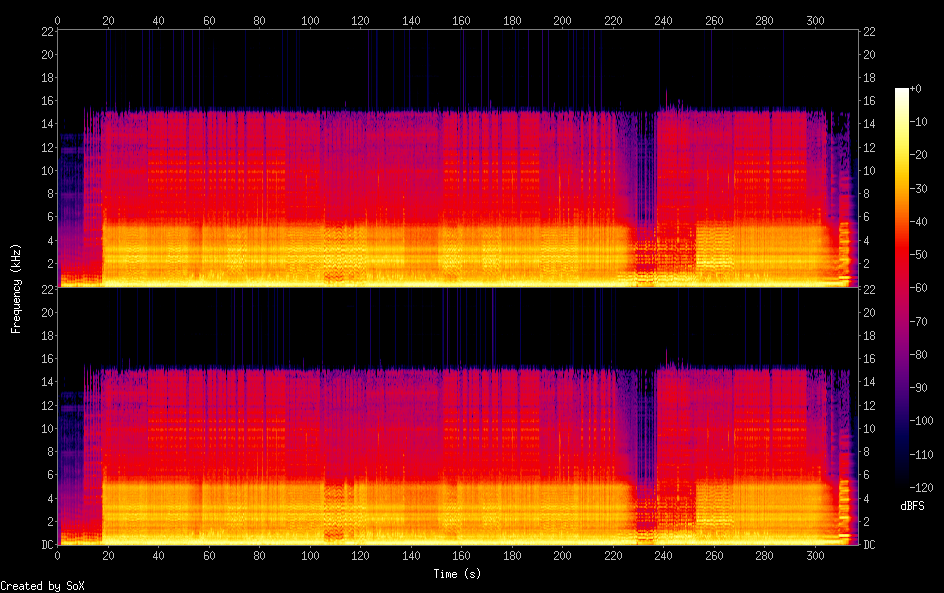The width and height of the screenshot is (944, 593).
Task: Click the 22 kHz label at upper channel's top-right
Action: point(868,32)
